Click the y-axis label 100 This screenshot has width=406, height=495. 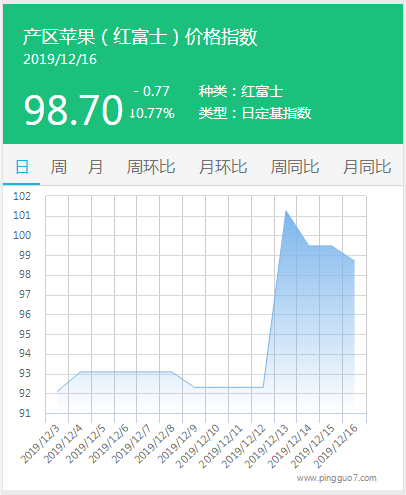pos(22,235)
